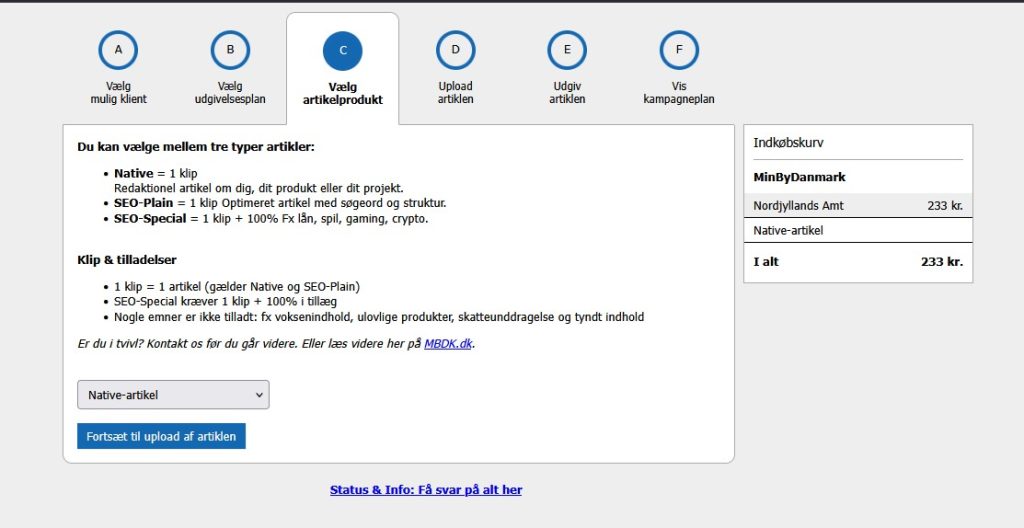Click the MinByDanmark cart heading
The height and width of the screenshot is (528, 1024).
[x=799, y=177]
